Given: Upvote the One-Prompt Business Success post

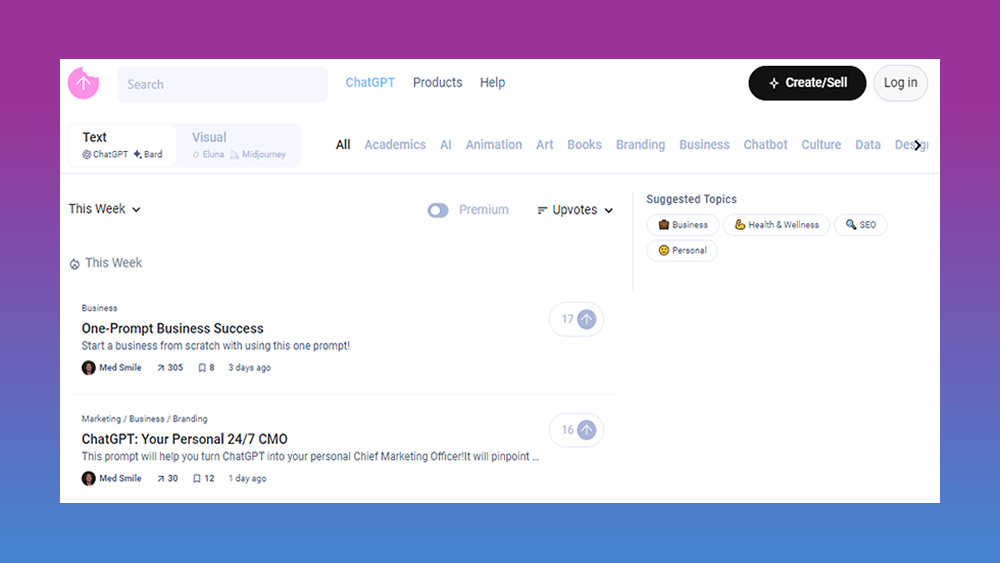Looking at the screenshot, I should pyautogui.click(x=587, y=319).
